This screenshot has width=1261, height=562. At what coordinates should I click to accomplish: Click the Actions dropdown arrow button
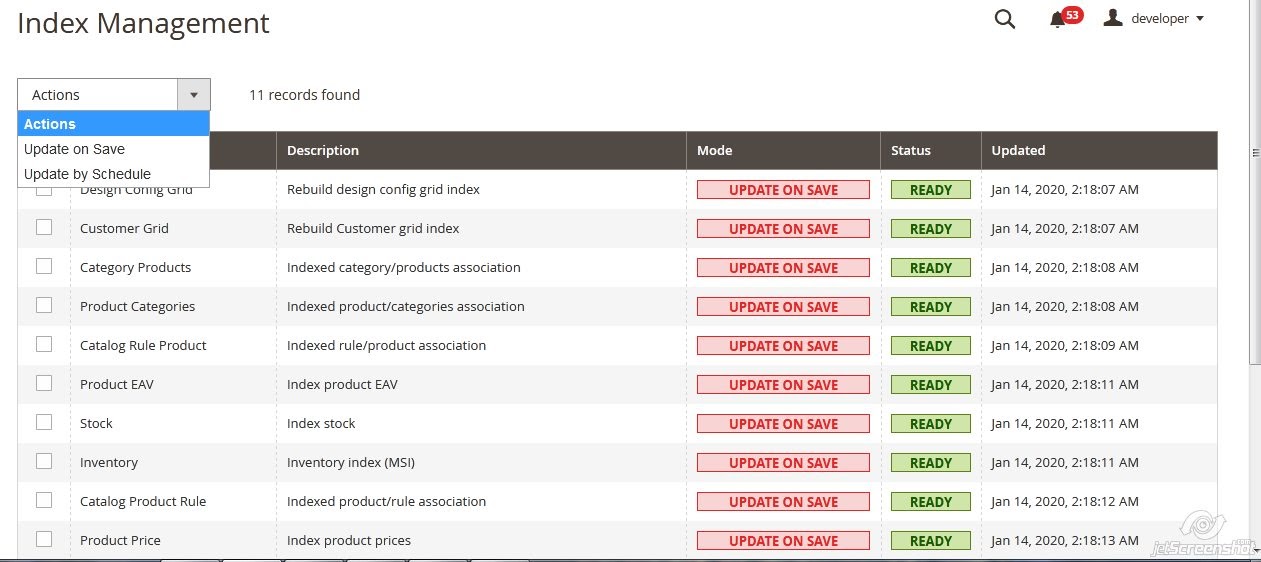[x=194, y=95]
